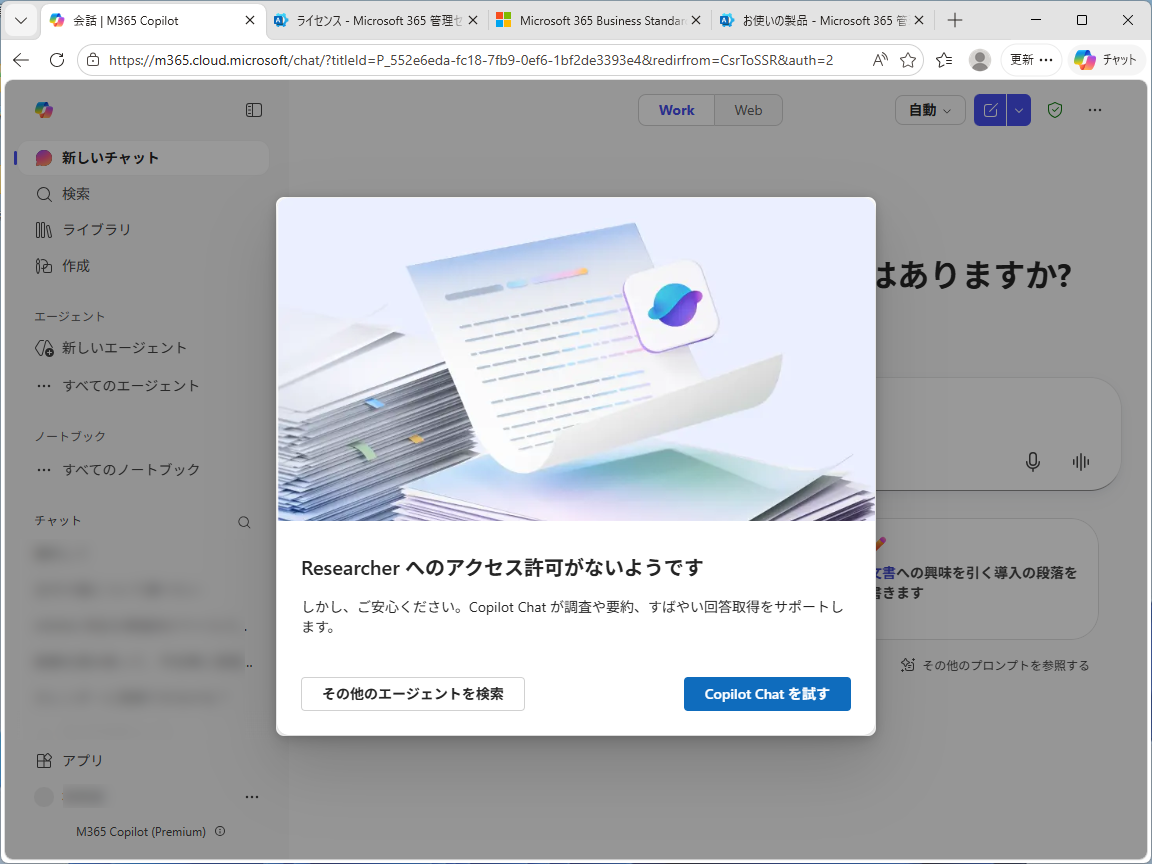1152x864 pixels.
Task: Switch to the Microsoft 365 Business Standard tab
Action: pos(590,20)
